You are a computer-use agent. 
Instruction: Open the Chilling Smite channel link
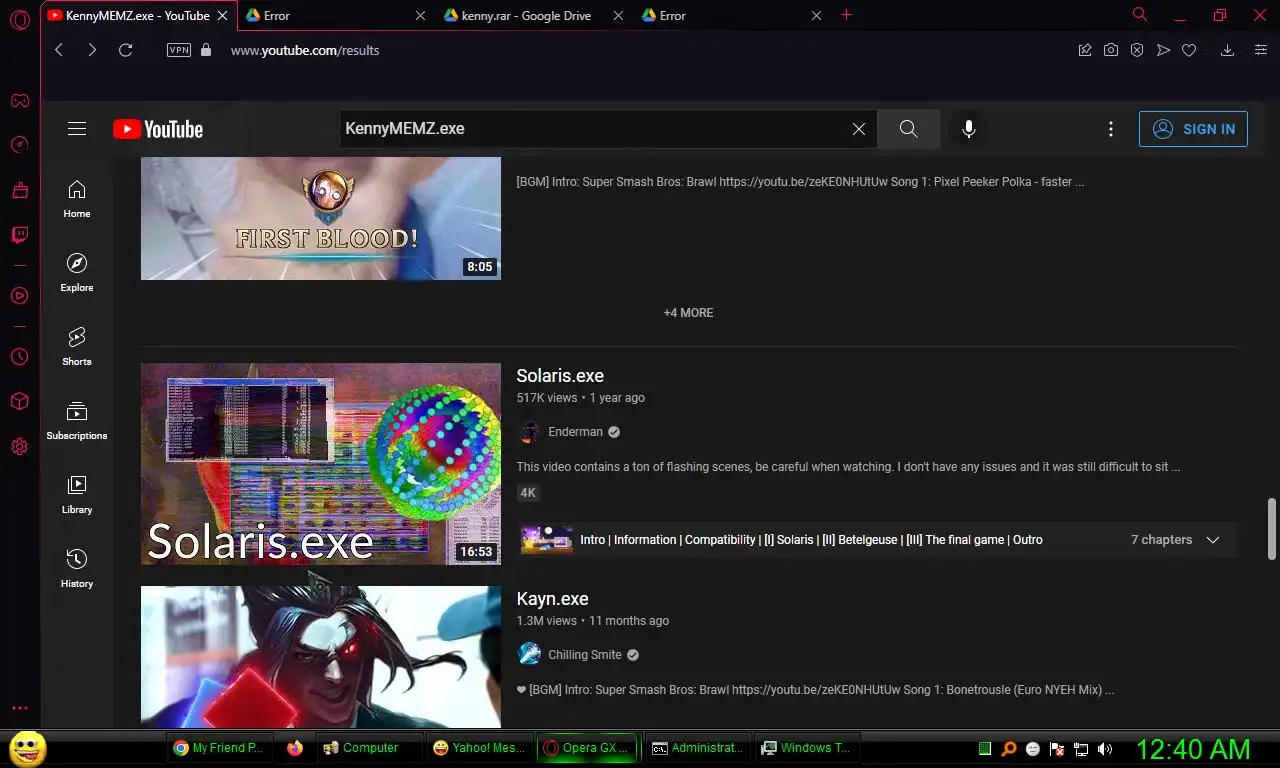585,655
